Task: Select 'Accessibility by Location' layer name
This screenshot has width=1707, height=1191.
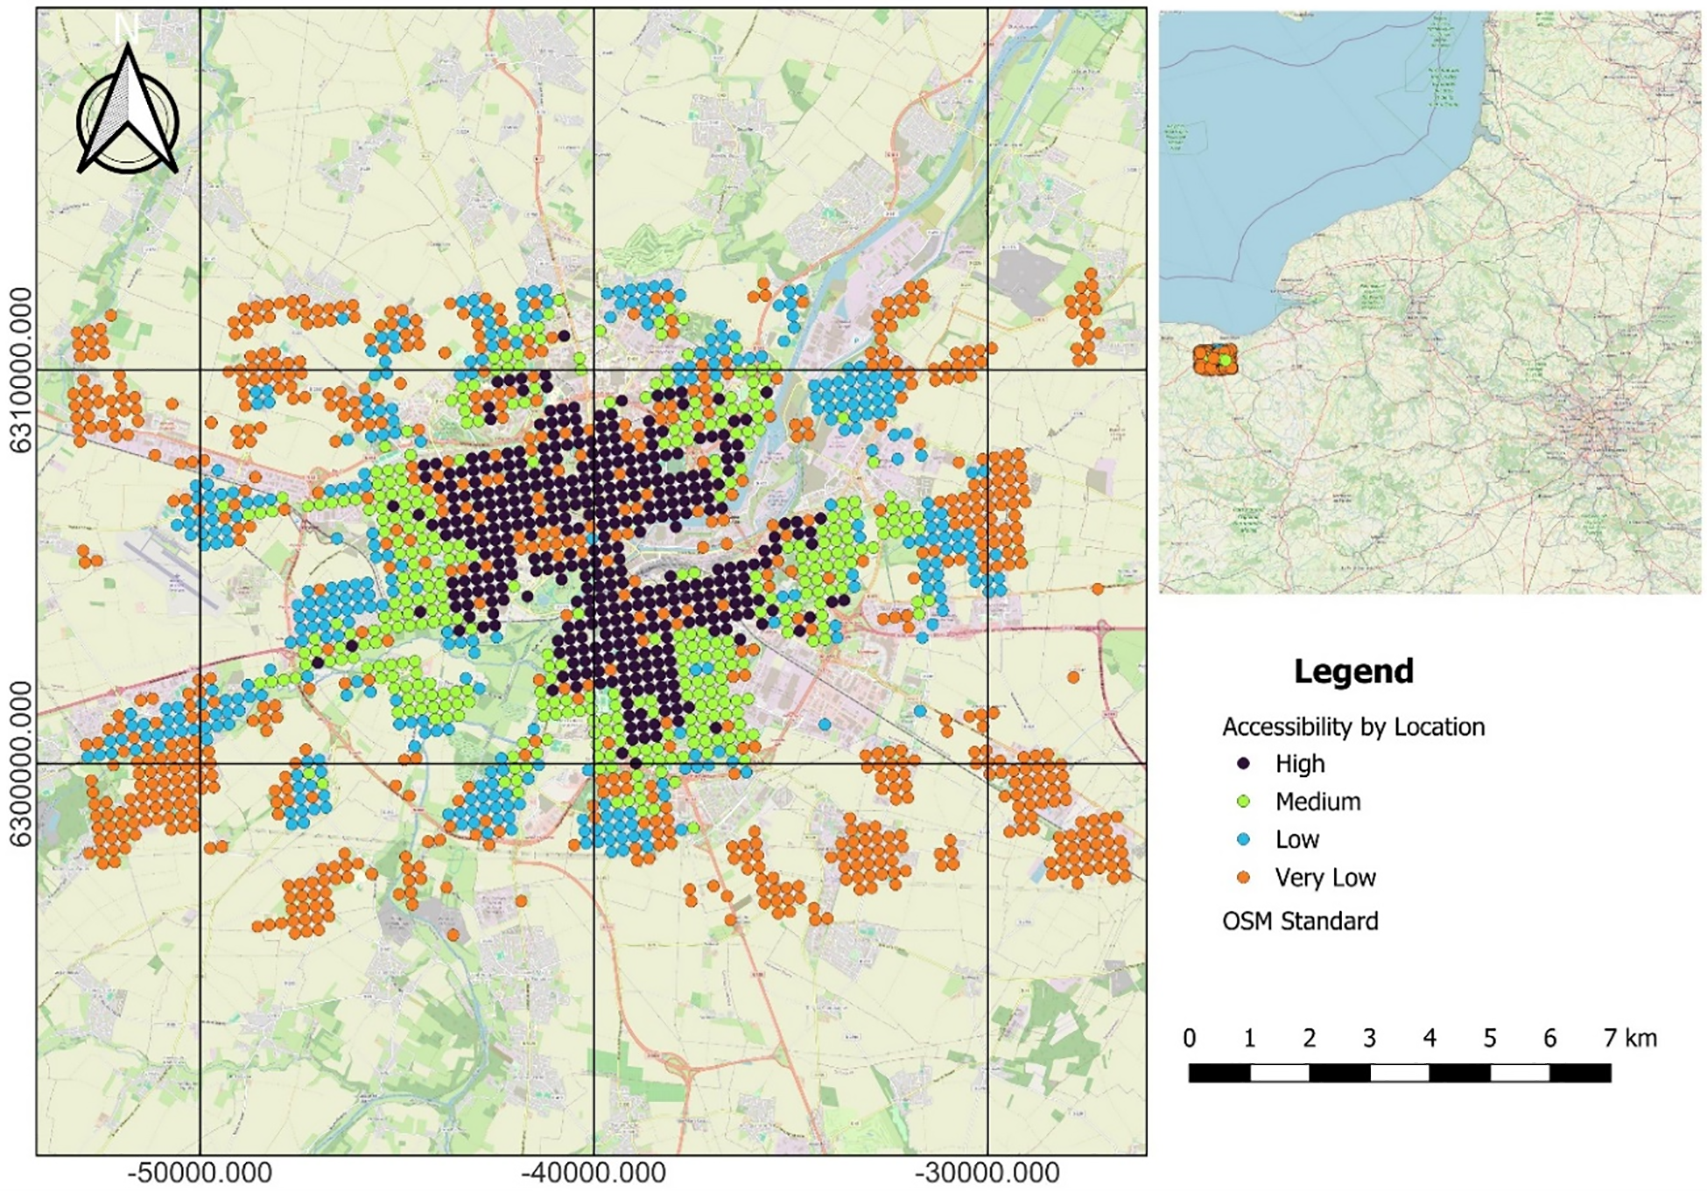Action: 1353,727
